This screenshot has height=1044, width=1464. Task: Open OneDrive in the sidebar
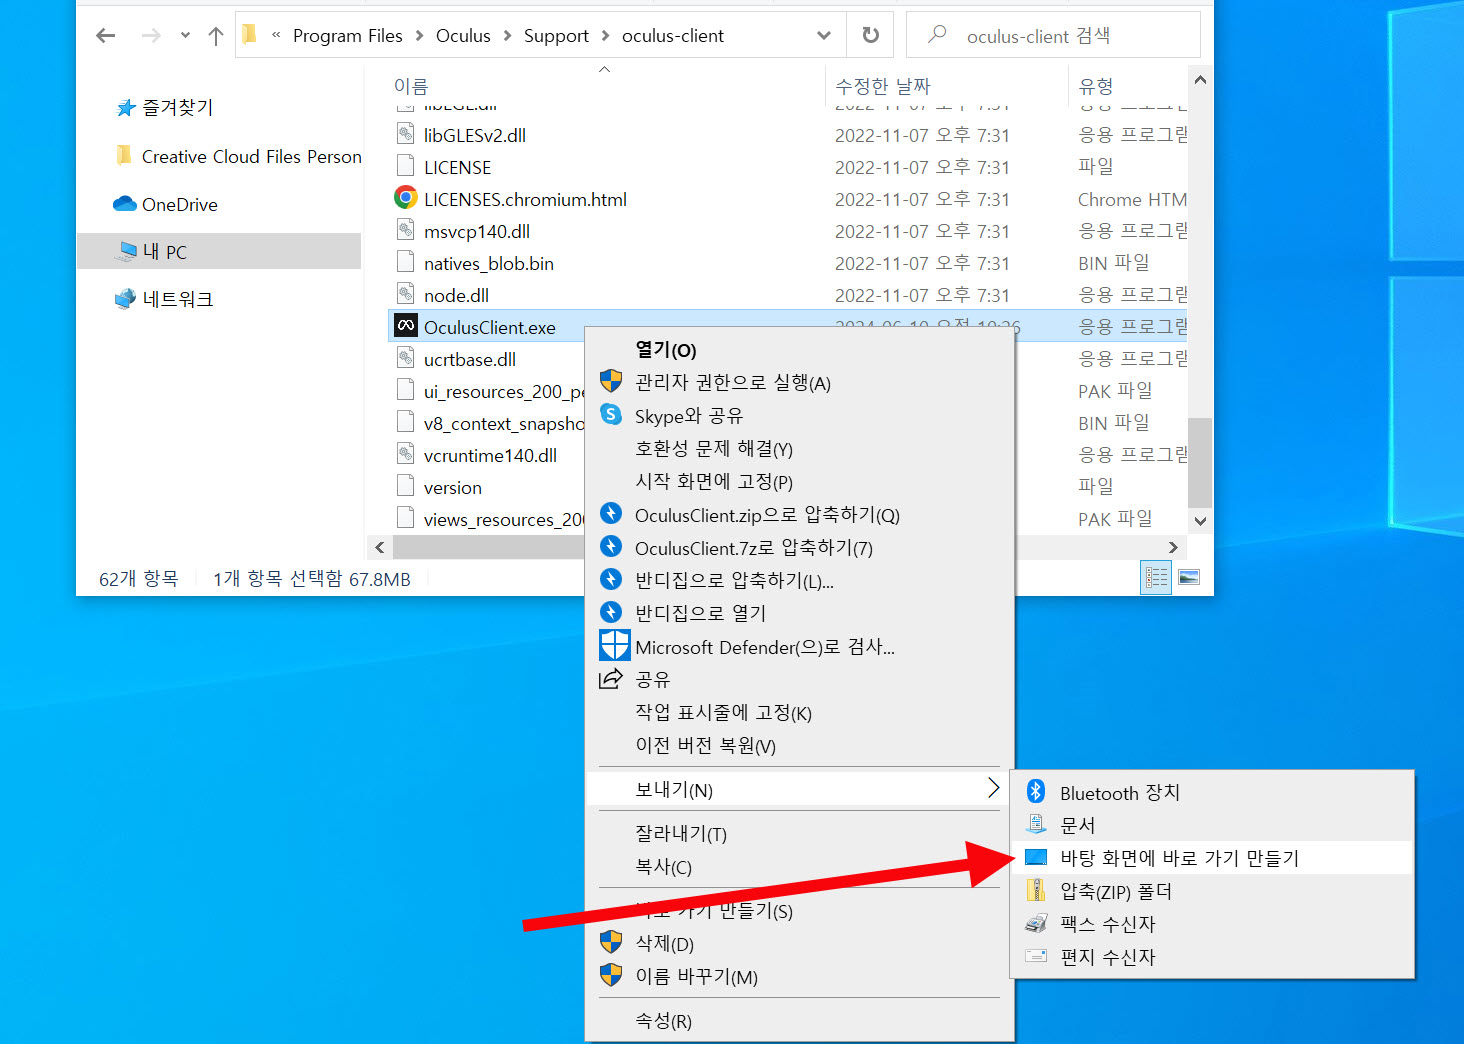coord(166,204)
